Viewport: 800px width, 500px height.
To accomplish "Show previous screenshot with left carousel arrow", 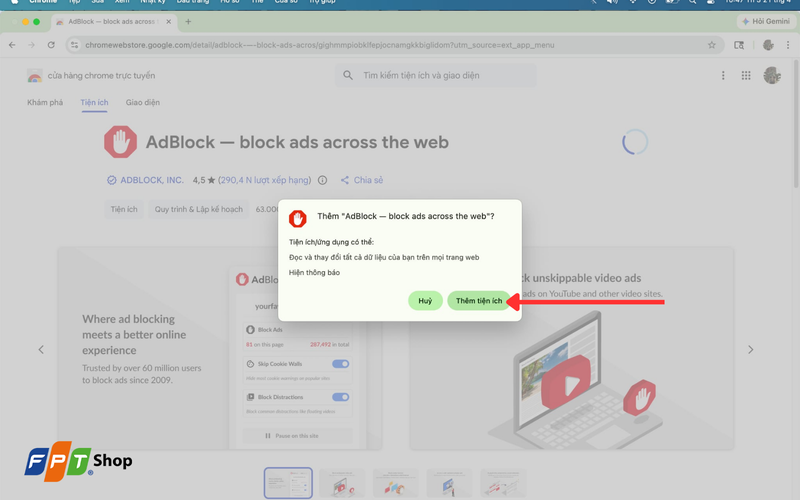I will (x=41, y=349).
